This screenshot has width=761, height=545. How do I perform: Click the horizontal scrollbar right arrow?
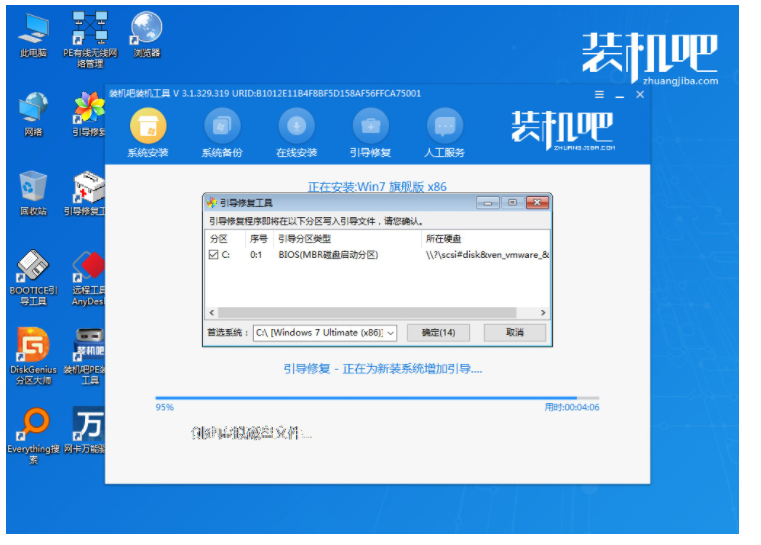point(543,313)
